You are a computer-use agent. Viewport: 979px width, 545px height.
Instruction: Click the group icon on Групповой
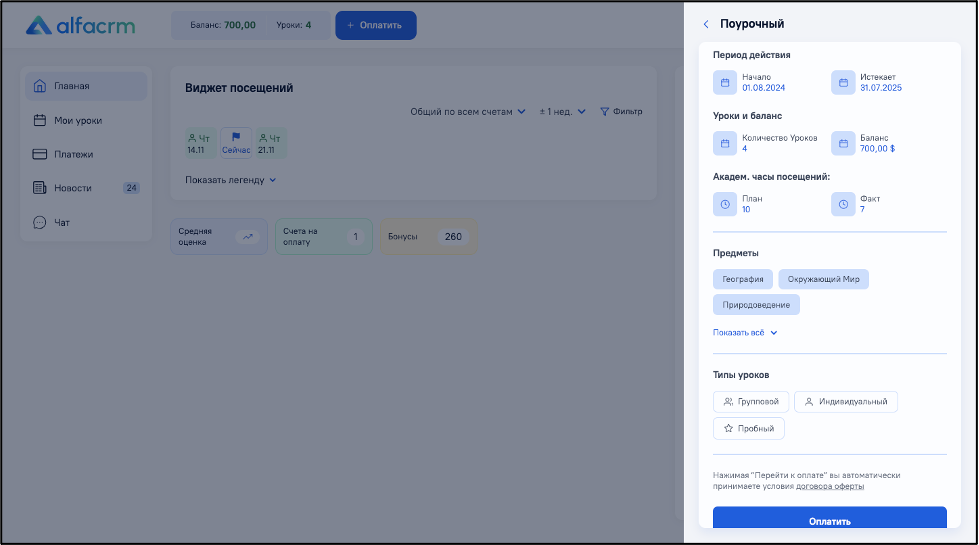pos(728,401)
